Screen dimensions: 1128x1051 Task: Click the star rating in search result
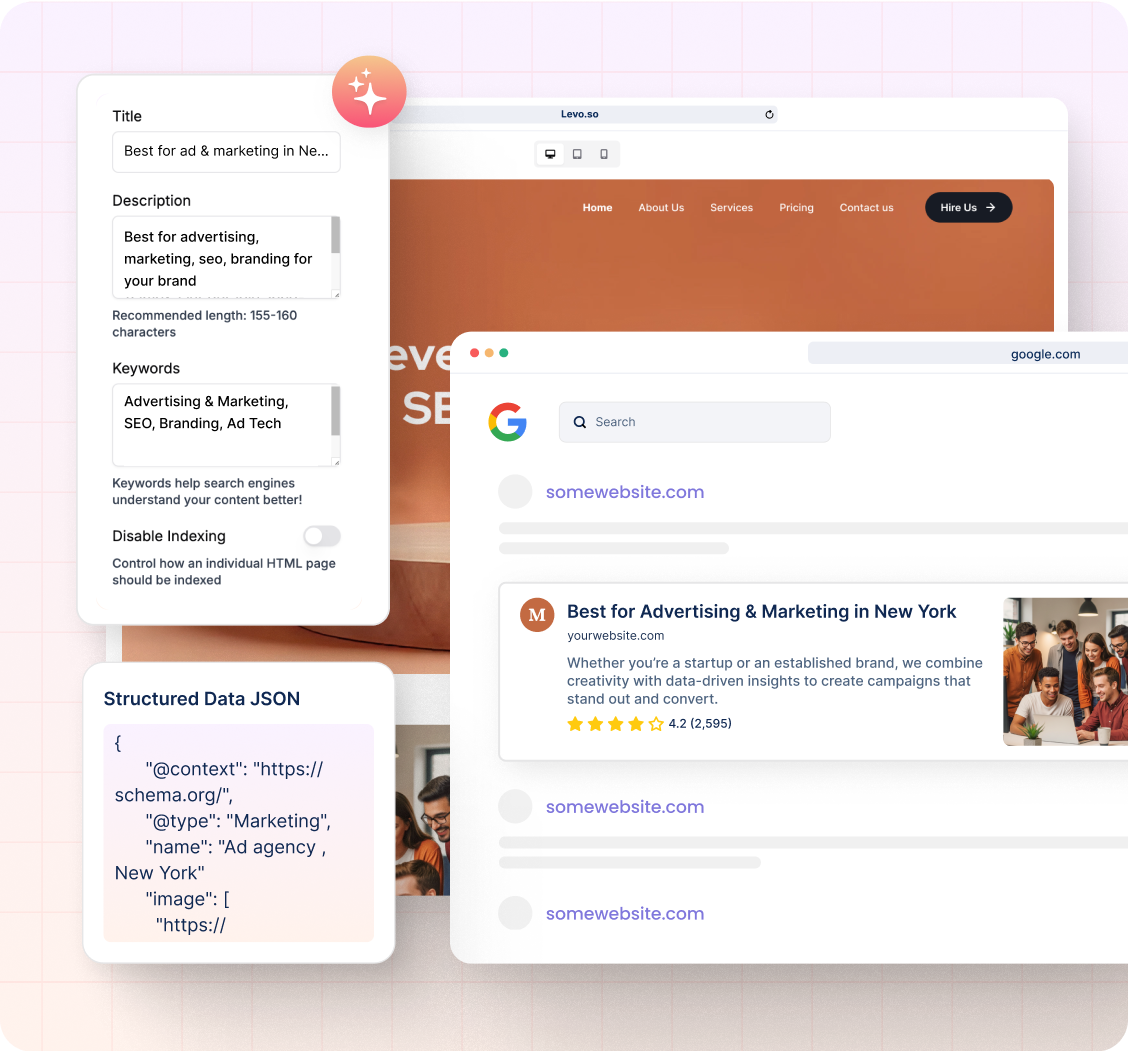tap(615, 724)
